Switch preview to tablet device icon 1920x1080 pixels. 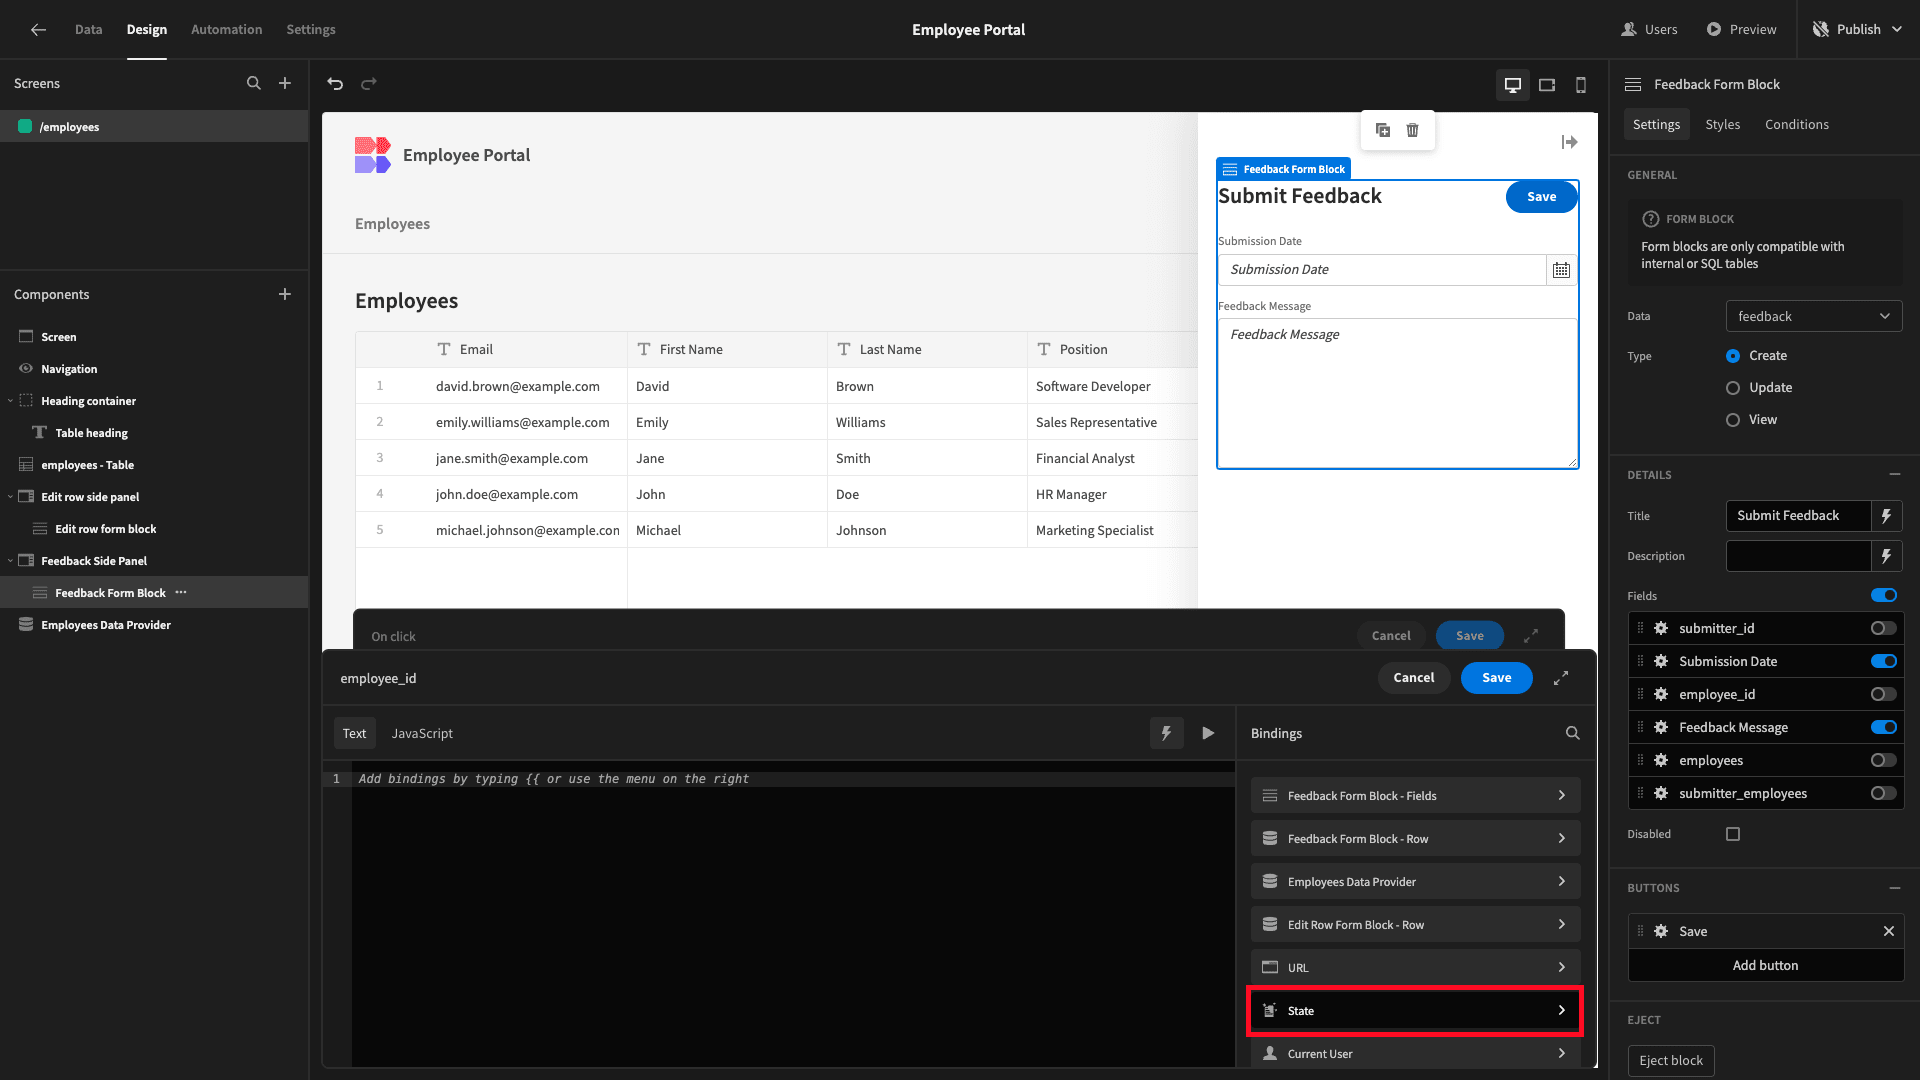click(x=1547, y=85)
